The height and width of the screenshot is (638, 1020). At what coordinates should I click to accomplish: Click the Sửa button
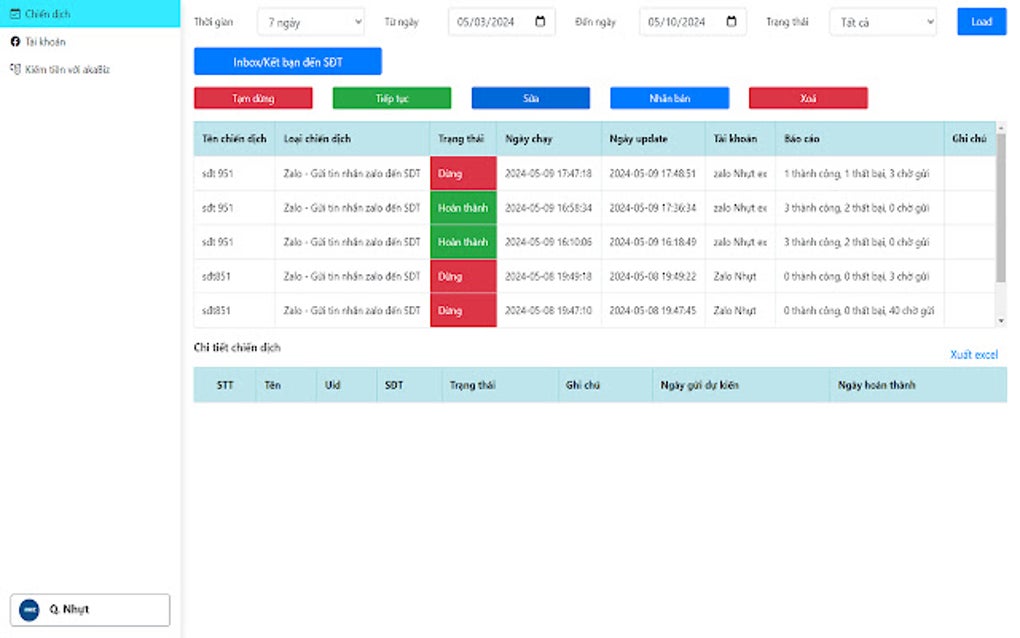[531, 98]
